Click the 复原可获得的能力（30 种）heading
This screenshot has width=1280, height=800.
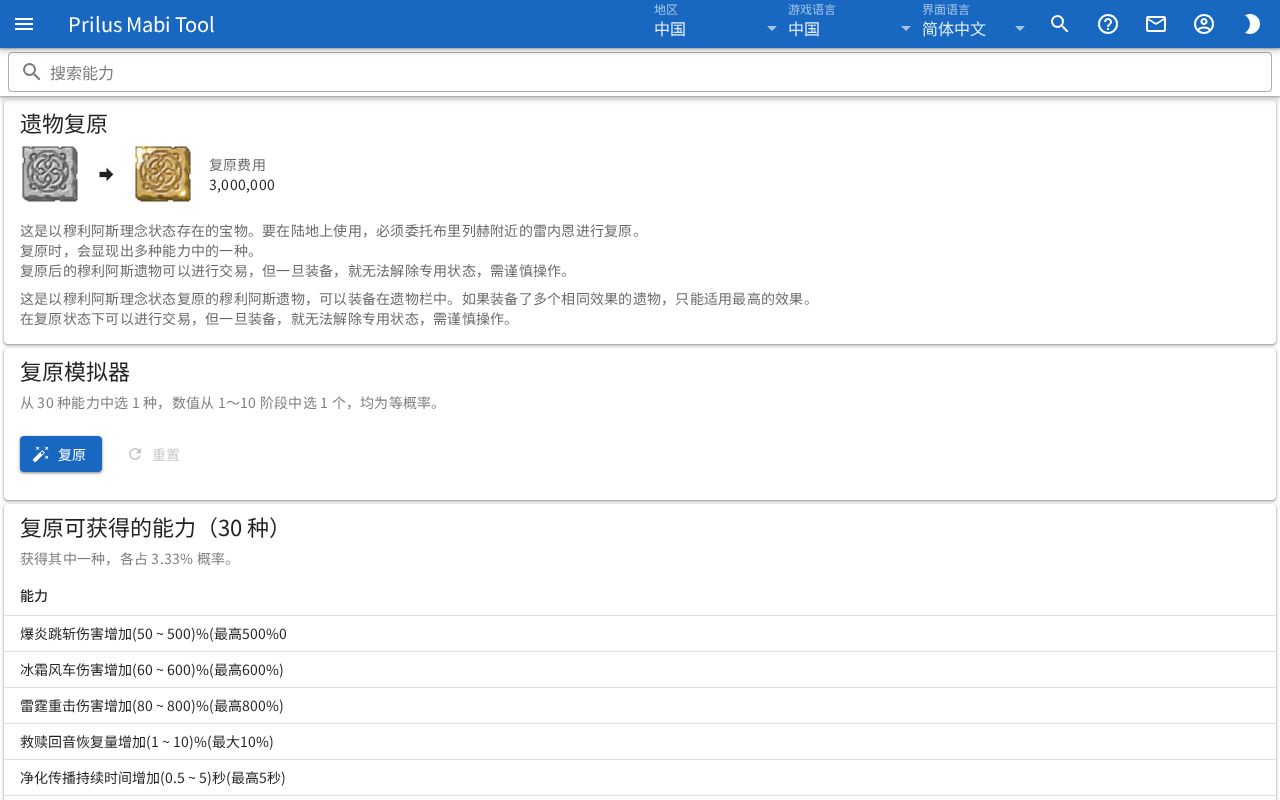click(x=149, y=528)
